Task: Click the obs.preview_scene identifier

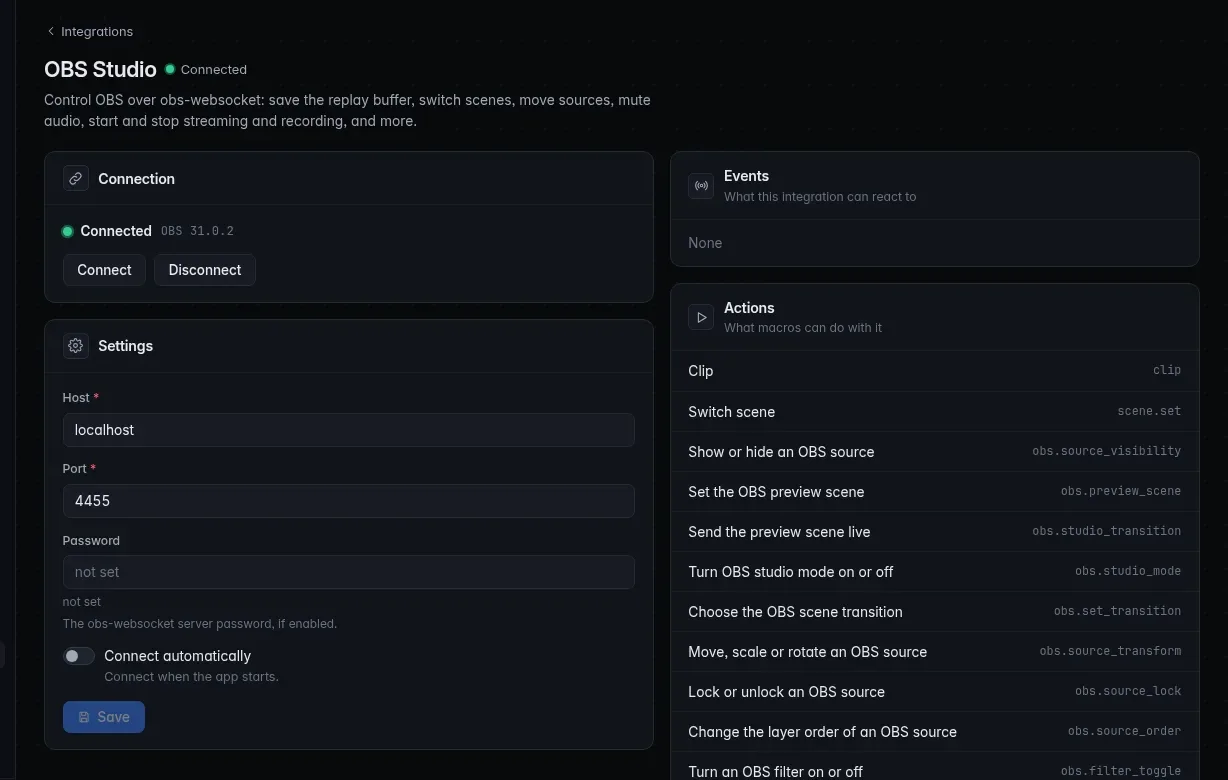Action: coord(1121,491)
